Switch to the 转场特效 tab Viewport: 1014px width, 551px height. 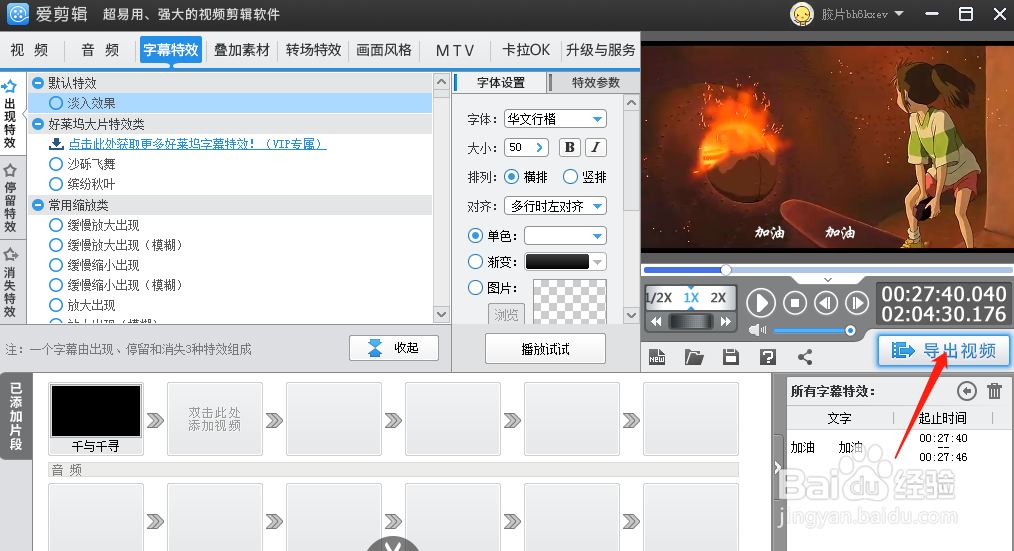314,50
